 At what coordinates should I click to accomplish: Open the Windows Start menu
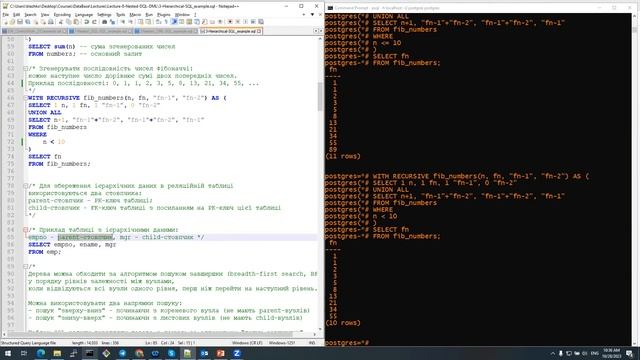pyautogui.click(x=8, y=353)
